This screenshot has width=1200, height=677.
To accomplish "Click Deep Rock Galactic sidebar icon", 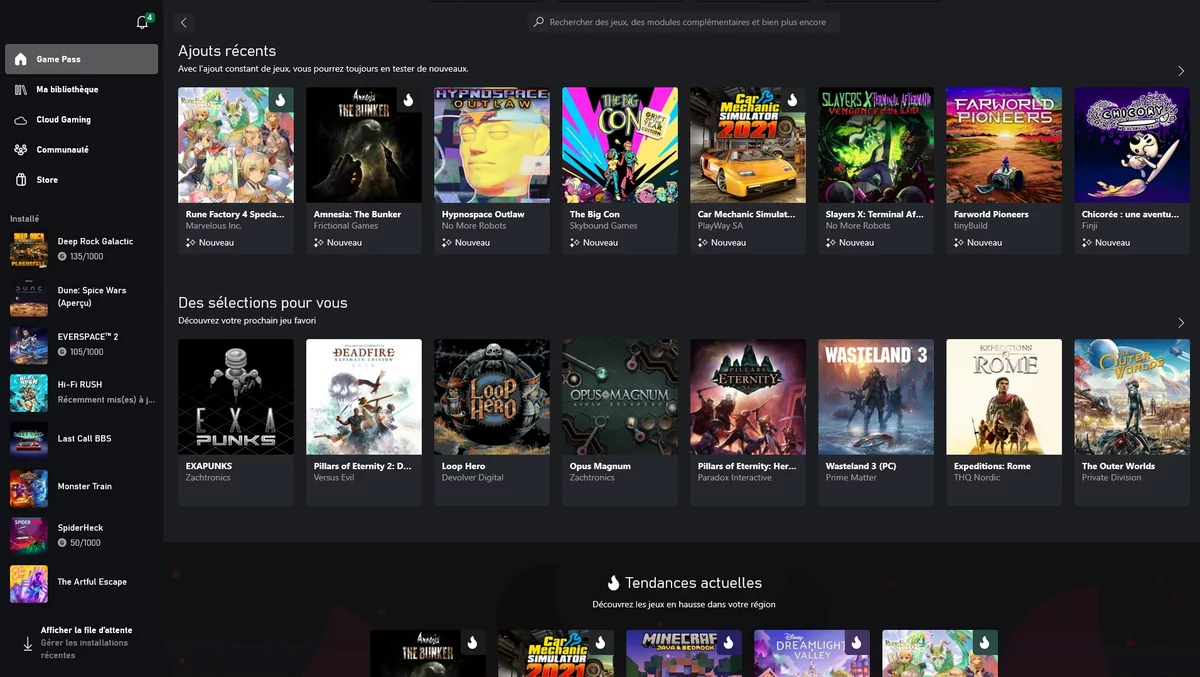I will pyautogui.click(x=29, y=248).
